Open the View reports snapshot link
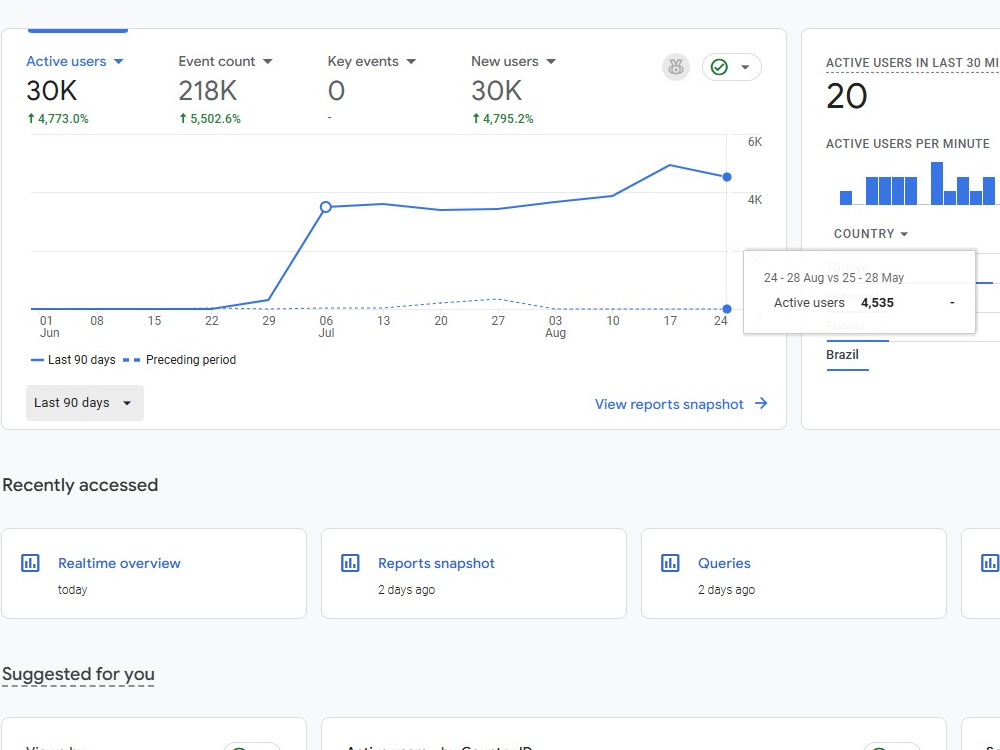This screenshot has height=750, width=1000. (x=669, y=404)
